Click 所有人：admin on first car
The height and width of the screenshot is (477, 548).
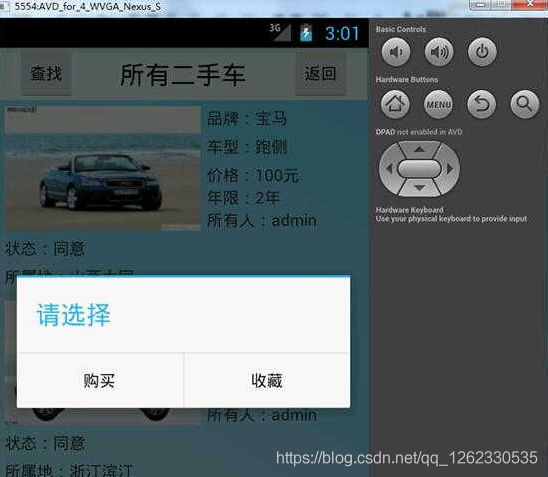[262, 221]
